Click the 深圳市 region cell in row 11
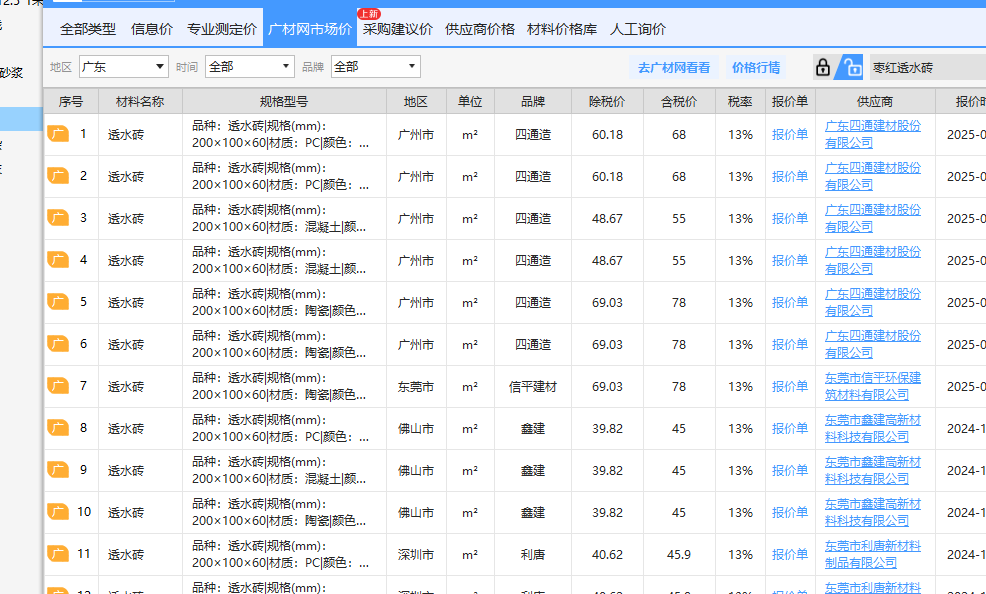 coord(416,554)
